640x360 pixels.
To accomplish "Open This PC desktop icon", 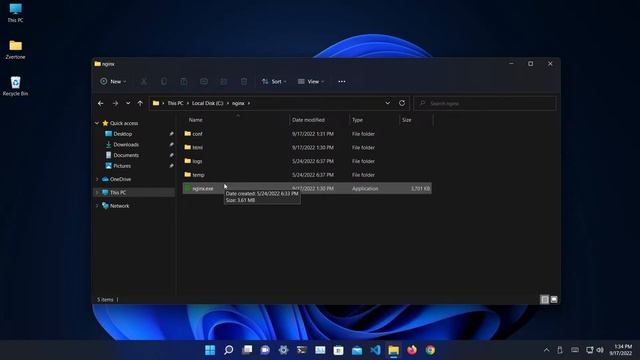I will pos(16,13).
